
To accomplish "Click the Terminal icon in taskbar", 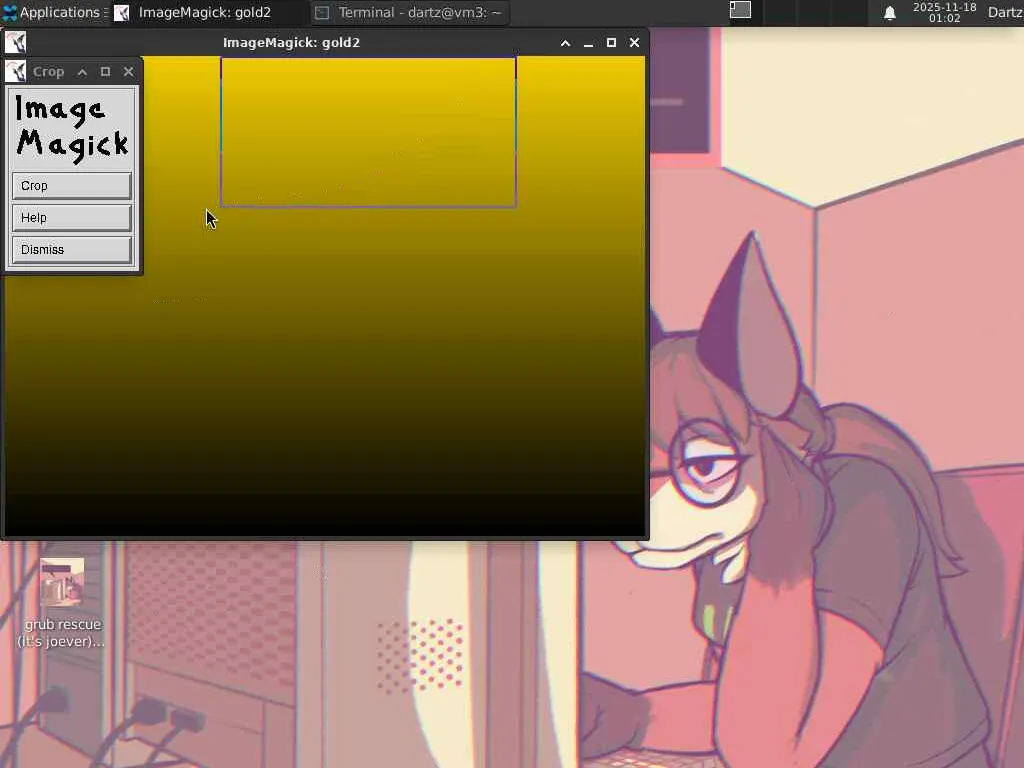I will (x=322, y=12).
